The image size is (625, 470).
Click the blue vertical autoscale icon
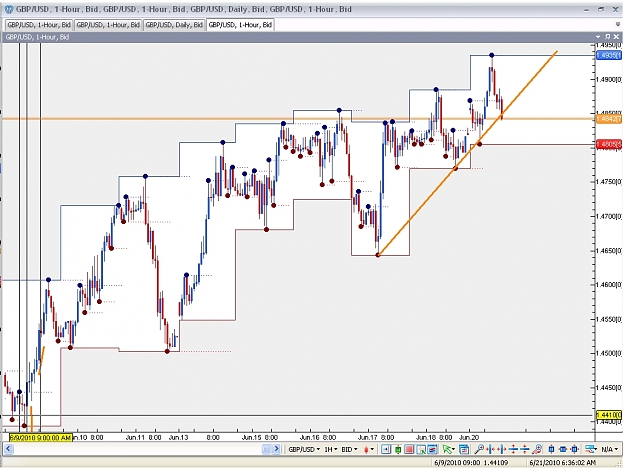pos(551,449)
